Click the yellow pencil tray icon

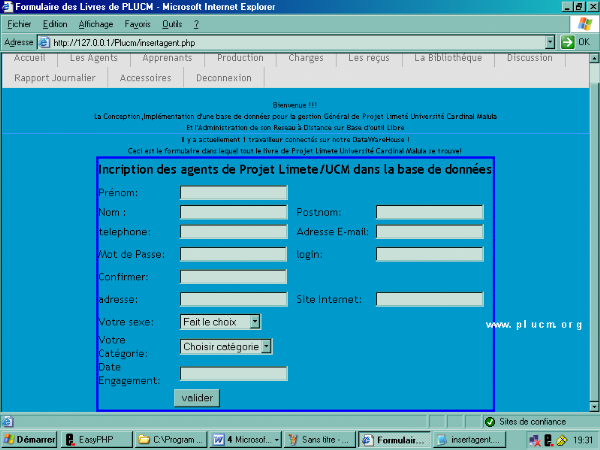[562, 440]
